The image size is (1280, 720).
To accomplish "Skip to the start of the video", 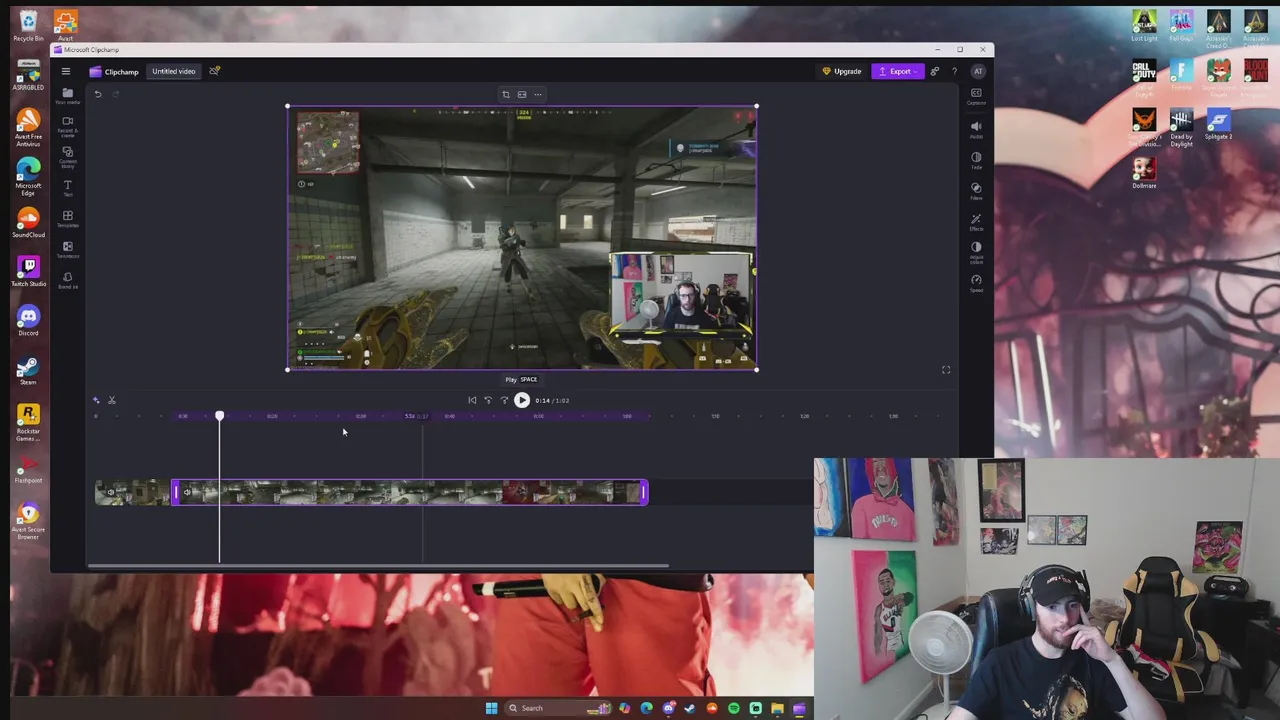I will [x=472, y=400].
